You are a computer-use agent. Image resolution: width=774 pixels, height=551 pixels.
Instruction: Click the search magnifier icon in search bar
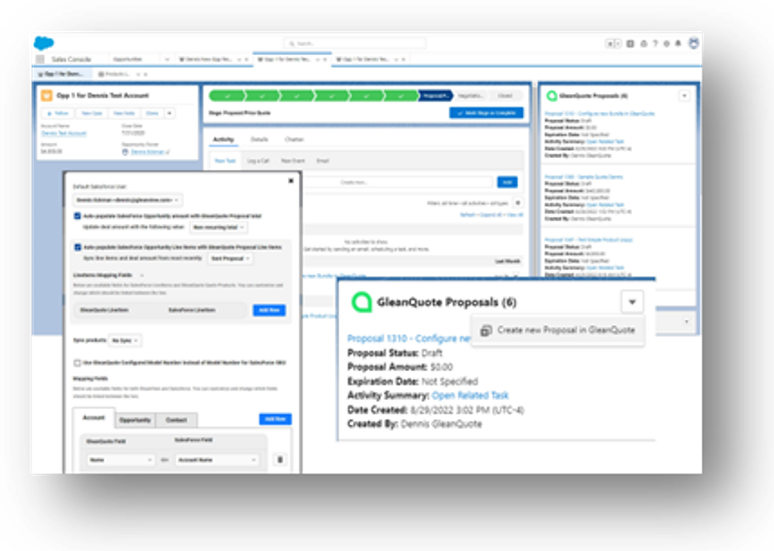click(292, 43)
